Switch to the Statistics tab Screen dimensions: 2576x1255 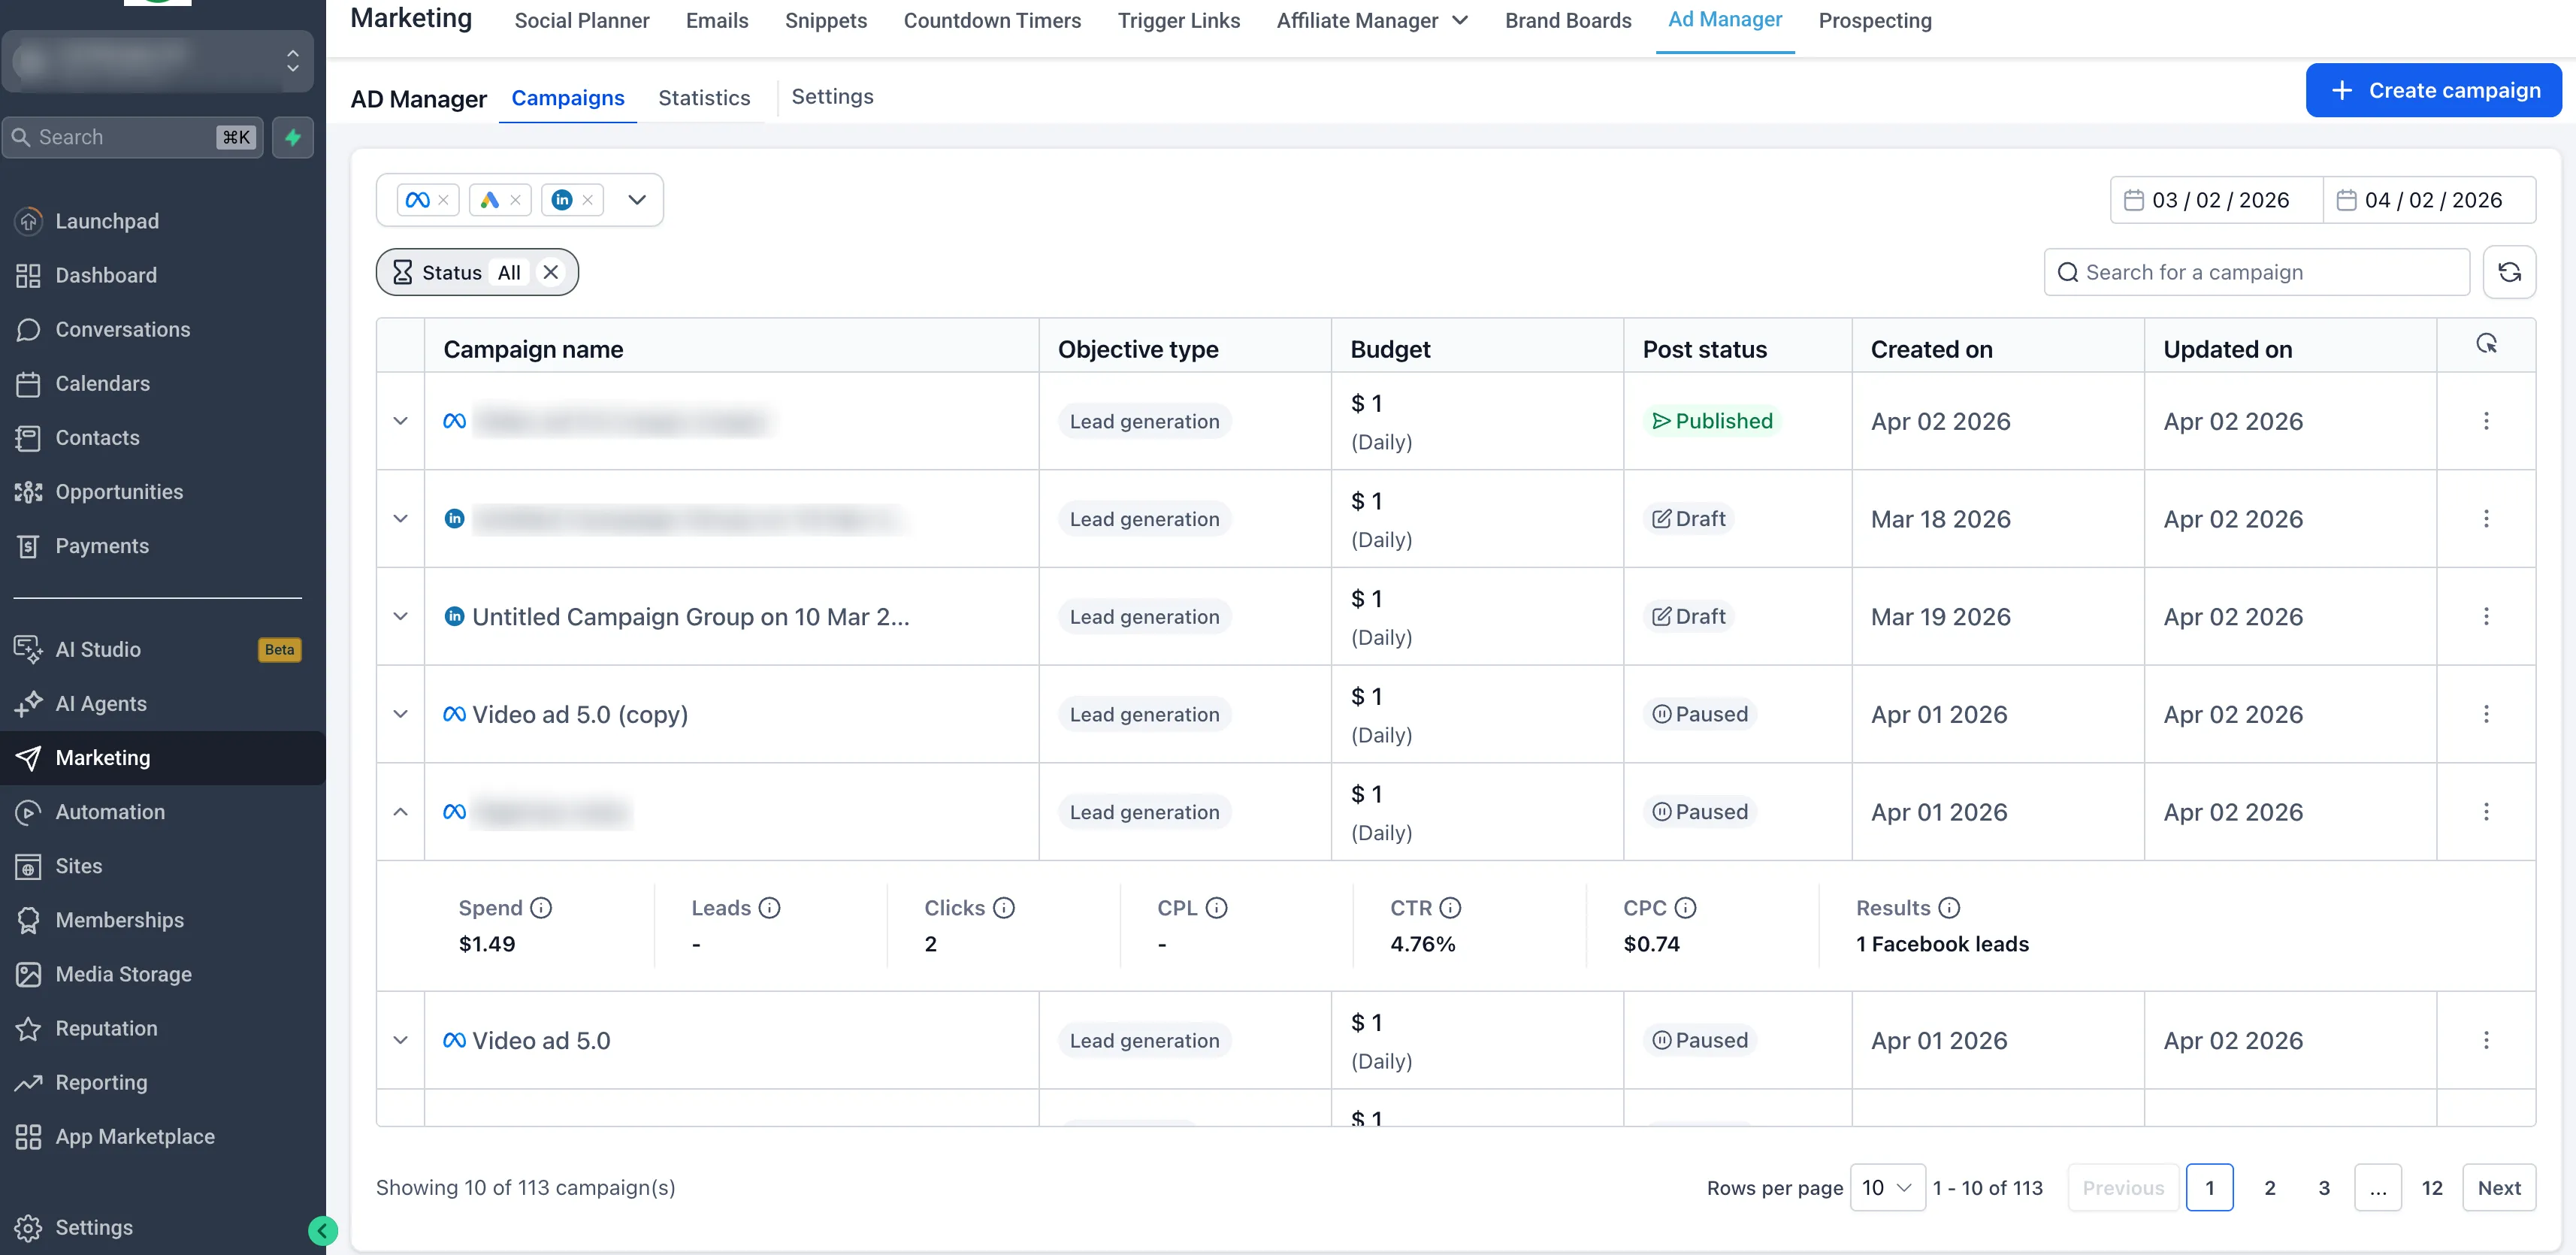(x=703, y=97)
